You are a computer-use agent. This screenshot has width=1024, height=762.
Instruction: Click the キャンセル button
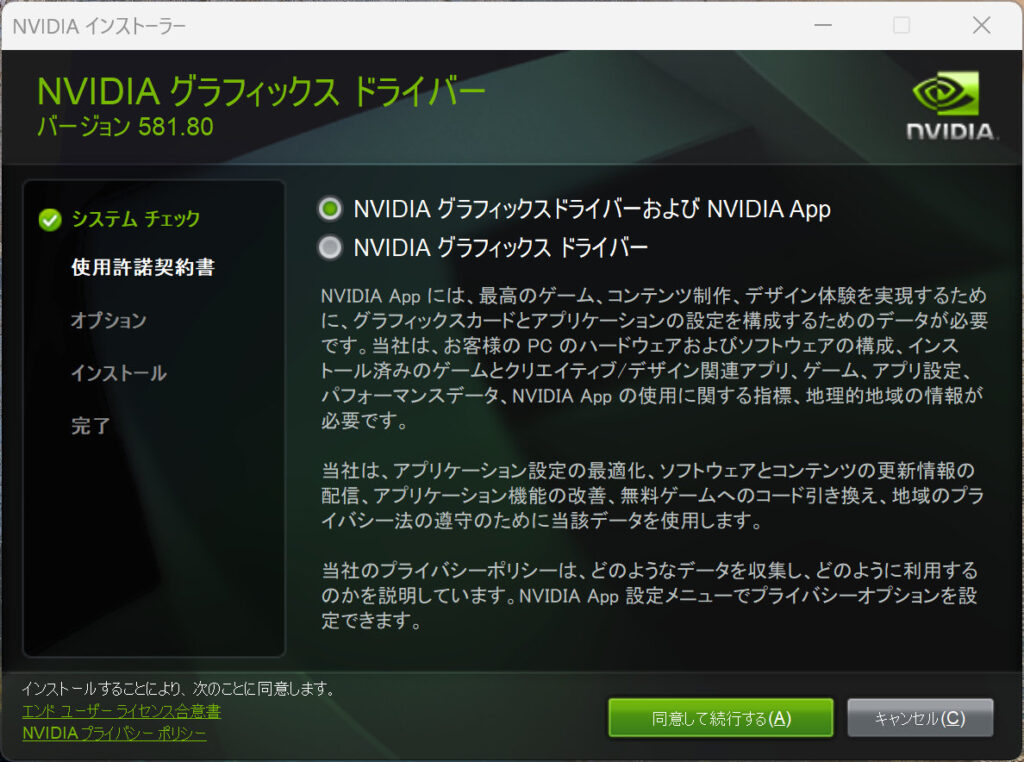920,717
